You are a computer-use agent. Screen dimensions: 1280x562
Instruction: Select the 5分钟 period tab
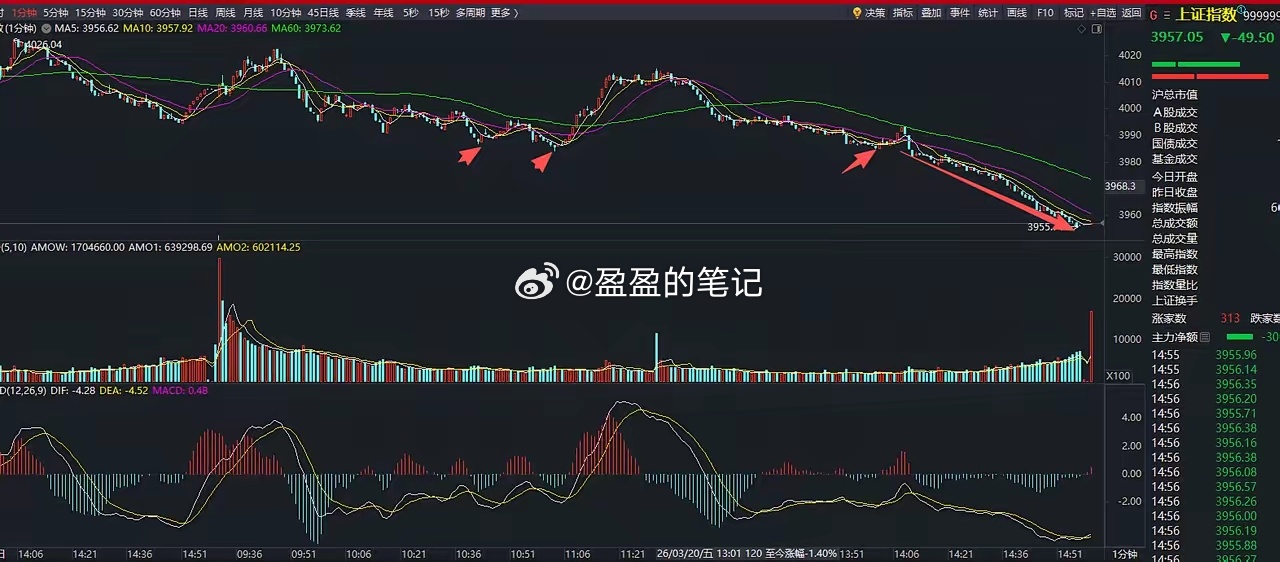point(56,13)
